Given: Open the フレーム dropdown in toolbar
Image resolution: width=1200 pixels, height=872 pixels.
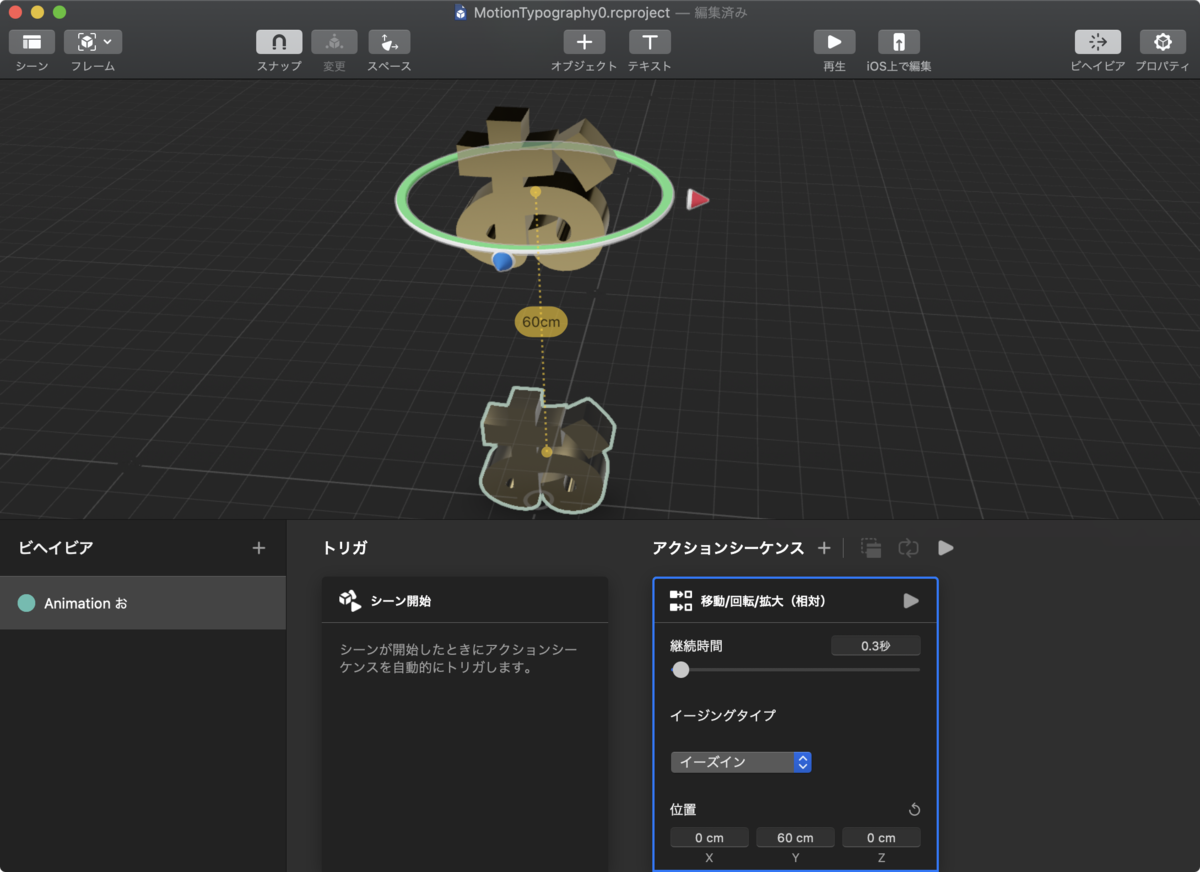Looking at the screenshot, I should (x=93, y=42).
